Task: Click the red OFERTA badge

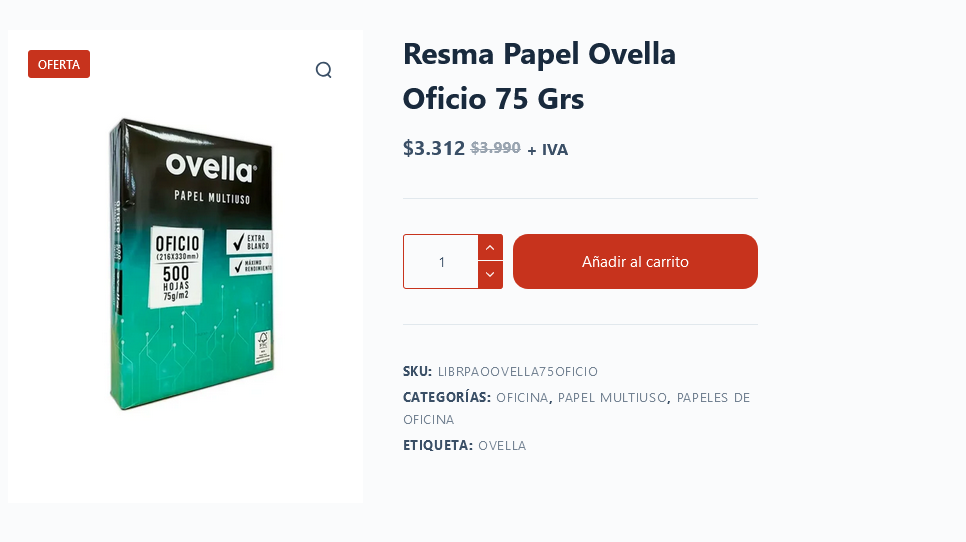Action: [59, 64]
